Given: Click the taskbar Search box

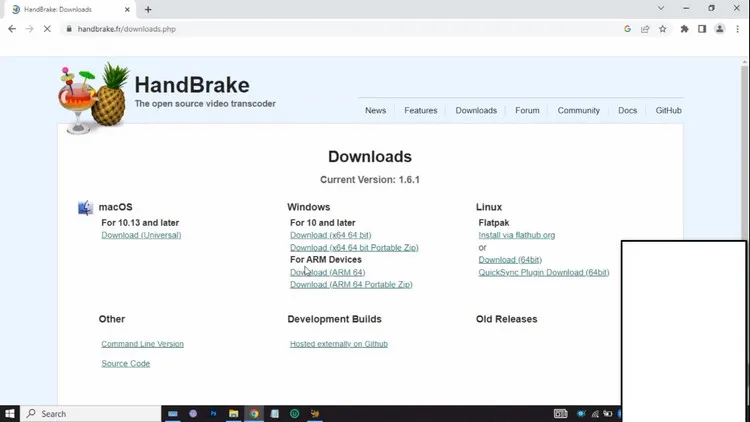Looking at the screenshot, I should 91,413.
